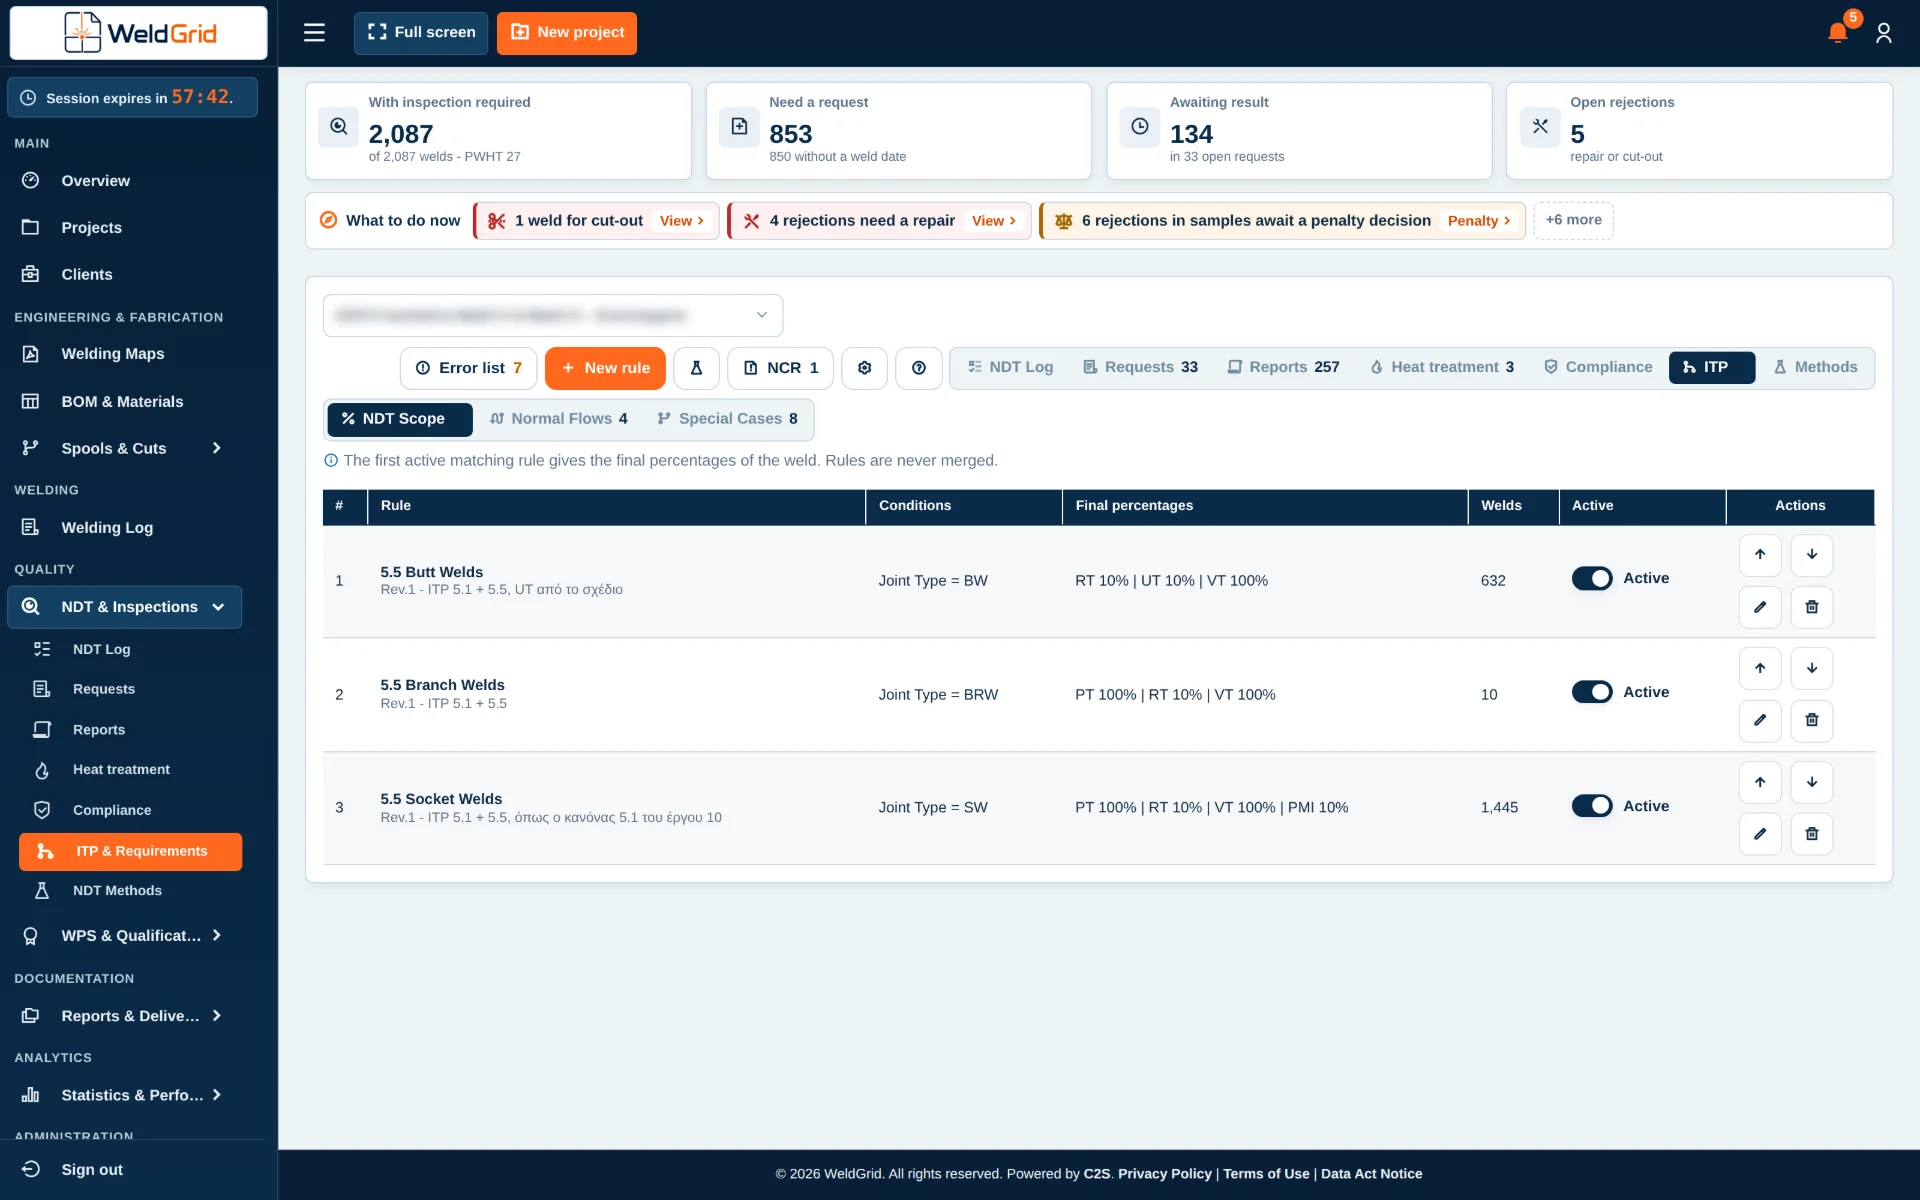Move the 5.5 Branch Welds rule up
The image size is (1920, 1200).
(x=1760, y=668)
